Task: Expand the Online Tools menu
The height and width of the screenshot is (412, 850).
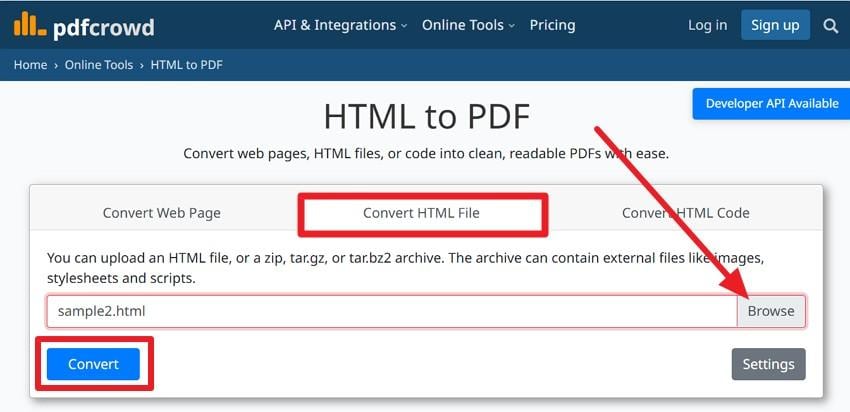Action: click(468, 25)
